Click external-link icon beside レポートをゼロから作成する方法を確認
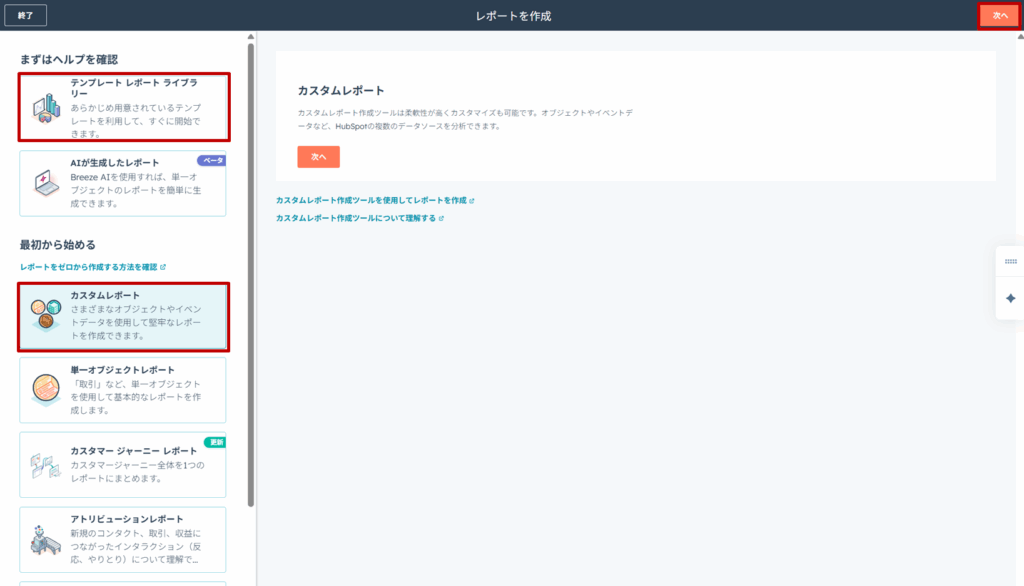Image resolution: width=1024 pixels, height=586 pixels. (x=163, y=268)
